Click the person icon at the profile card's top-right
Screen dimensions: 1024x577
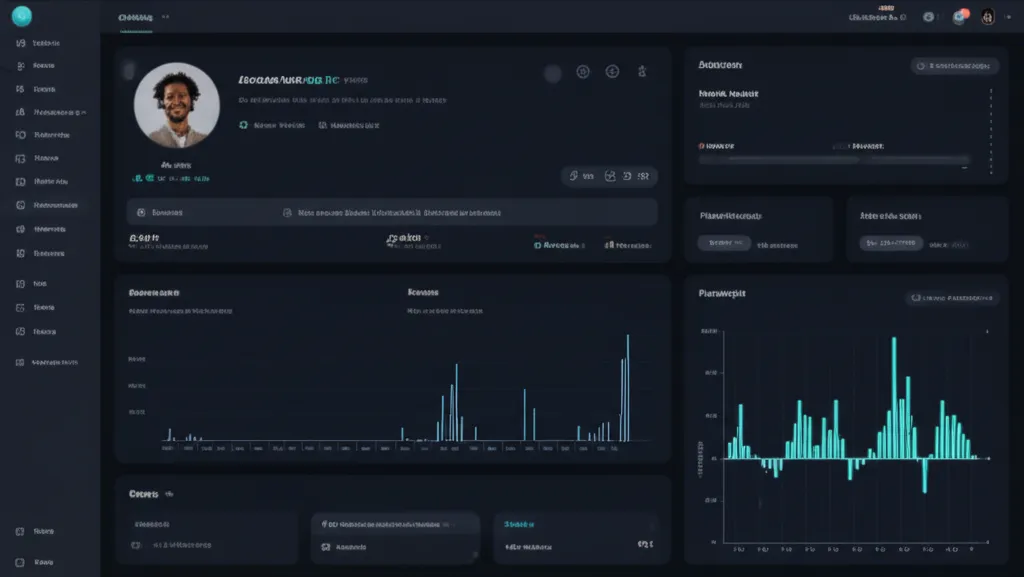tap(641, 72)
